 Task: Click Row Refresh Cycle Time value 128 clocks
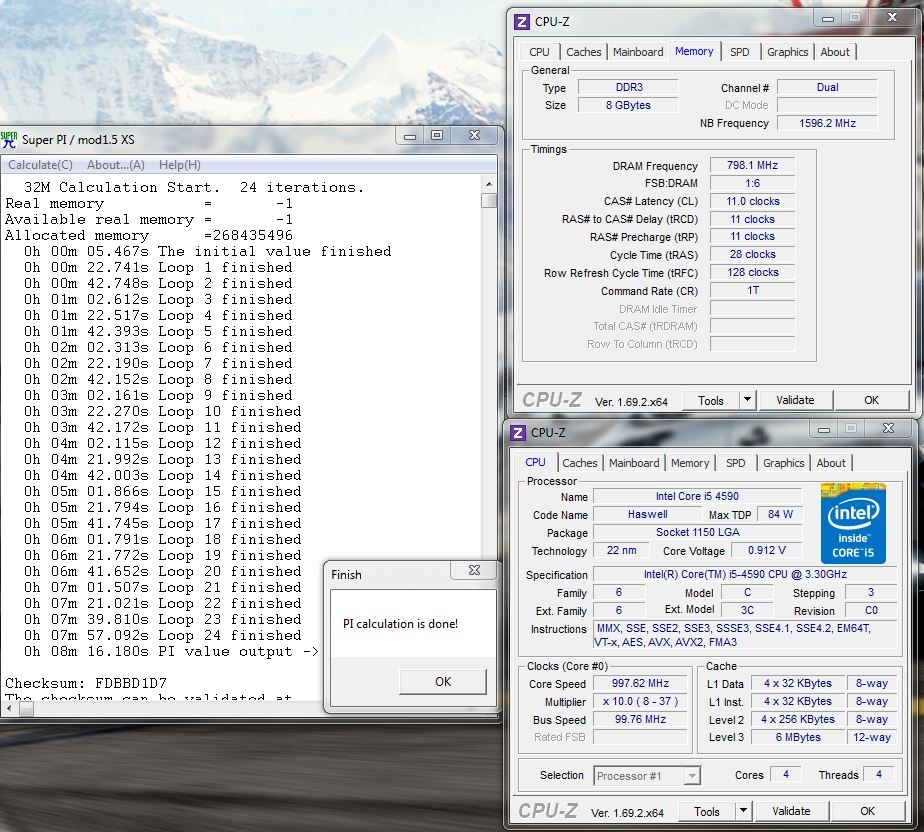[x=752, y=272]
